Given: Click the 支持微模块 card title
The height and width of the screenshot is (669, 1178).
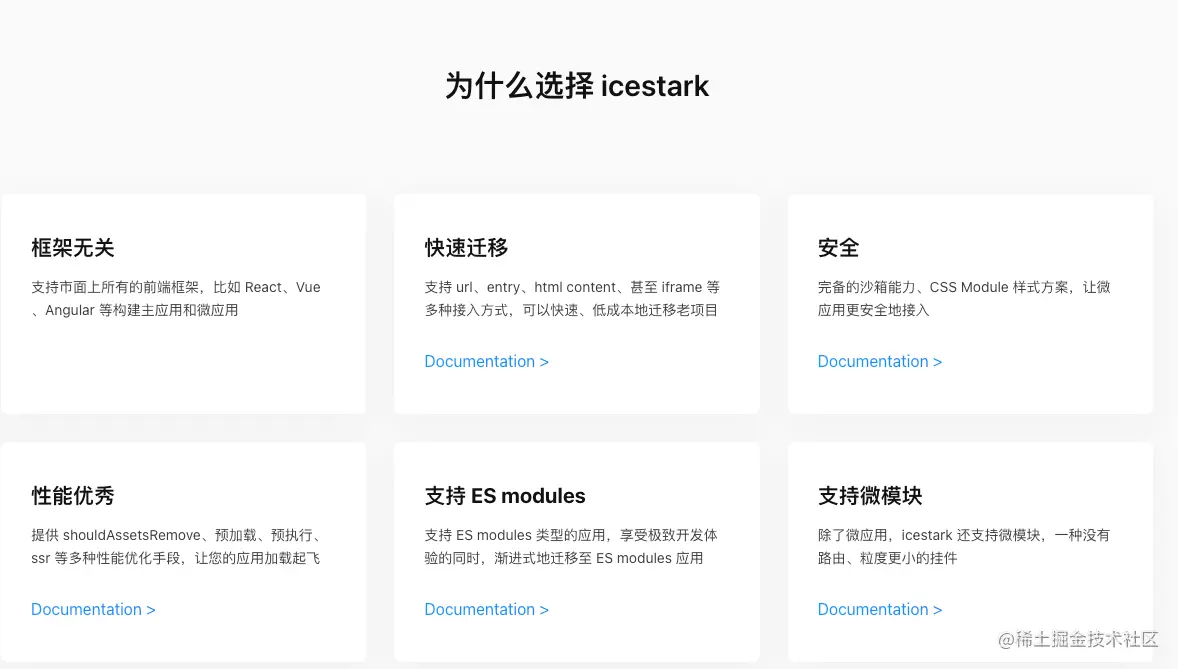Looking at the screenshot, I should coord(870,496).
